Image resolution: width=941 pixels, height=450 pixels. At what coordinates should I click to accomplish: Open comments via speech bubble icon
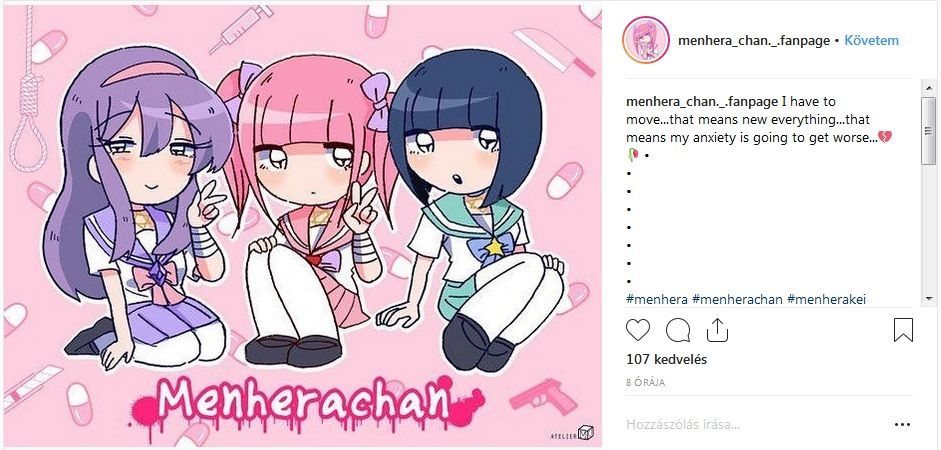click(x=678, y=330)
